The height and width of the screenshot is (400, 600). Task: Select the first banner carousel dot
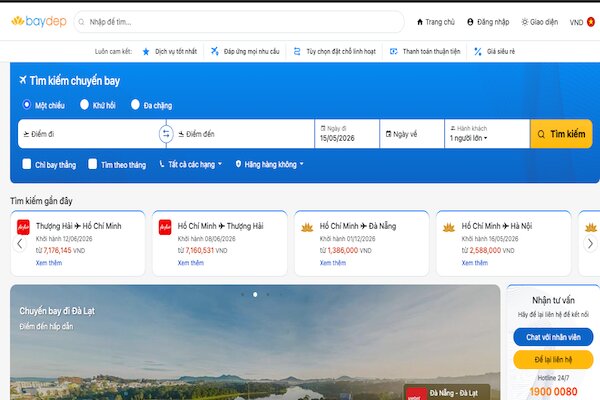[x=242, y=294]
